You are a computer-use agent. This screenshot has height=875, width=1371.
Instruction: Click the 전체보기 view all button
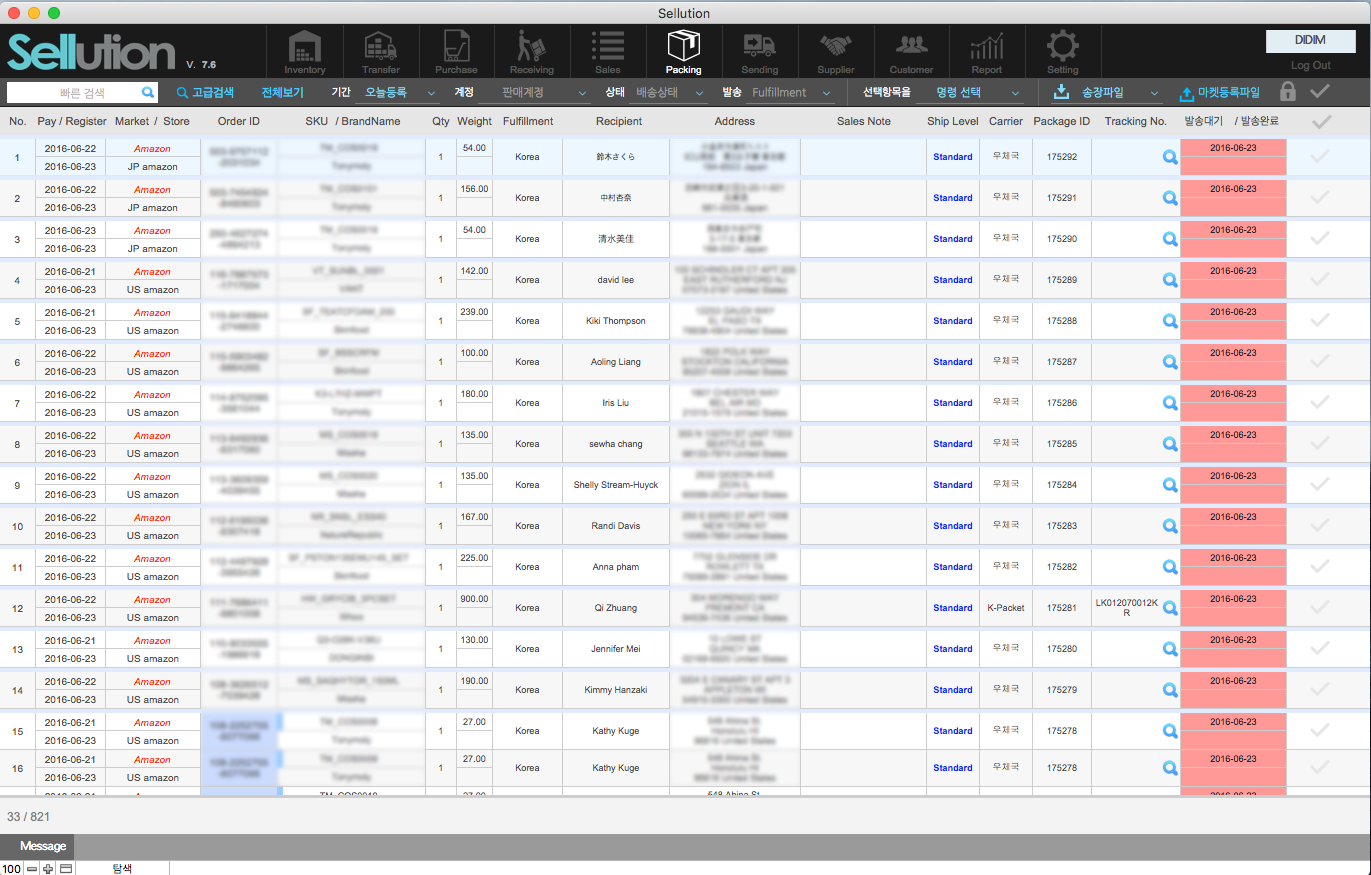[x=282, y=93]
